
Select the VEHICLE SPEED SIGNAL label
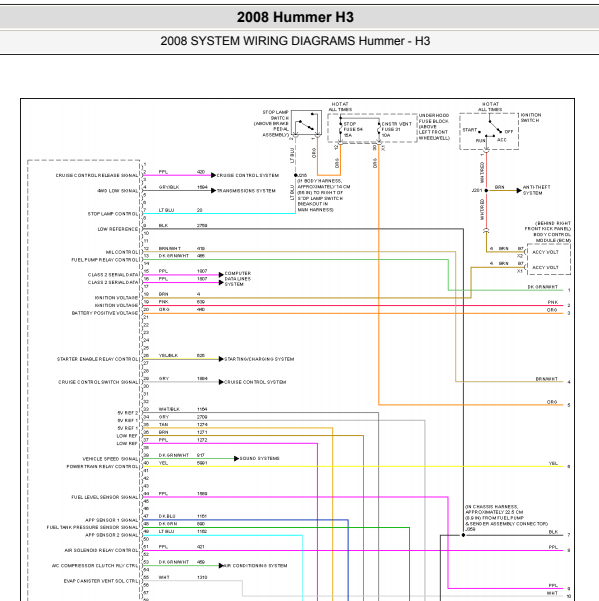pyautogui.click(x=110, y=459)
